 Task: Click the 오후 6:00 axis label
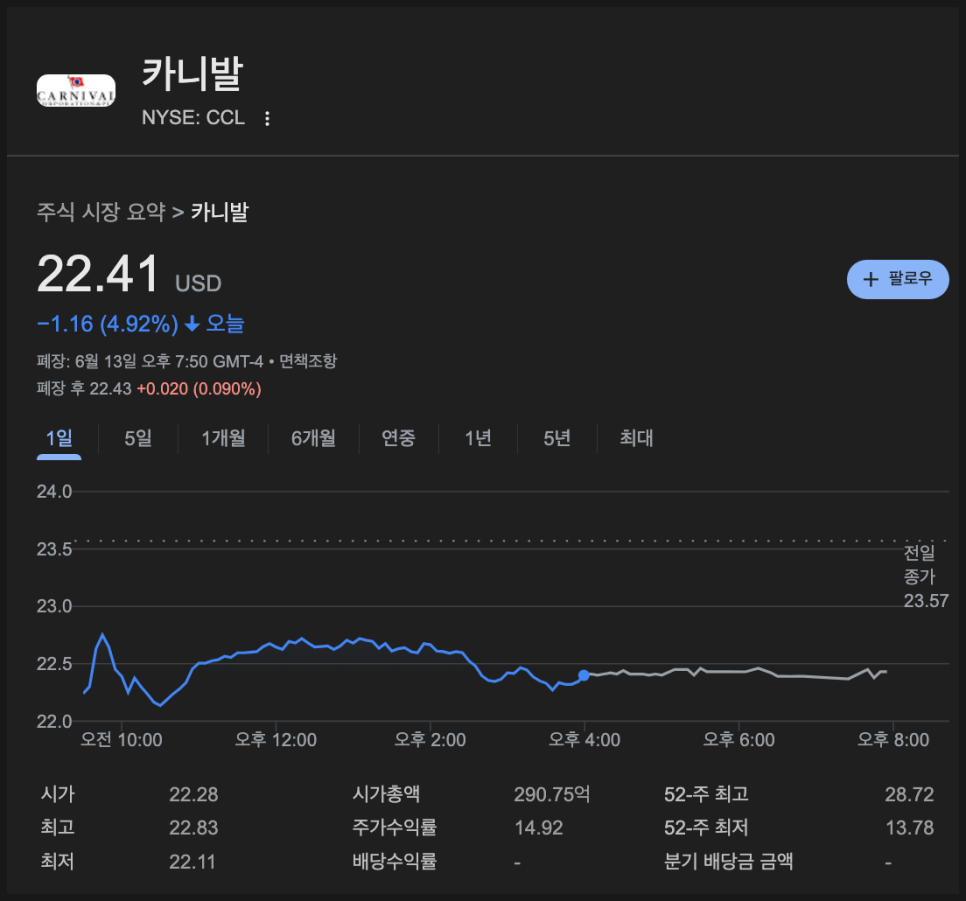739,740
